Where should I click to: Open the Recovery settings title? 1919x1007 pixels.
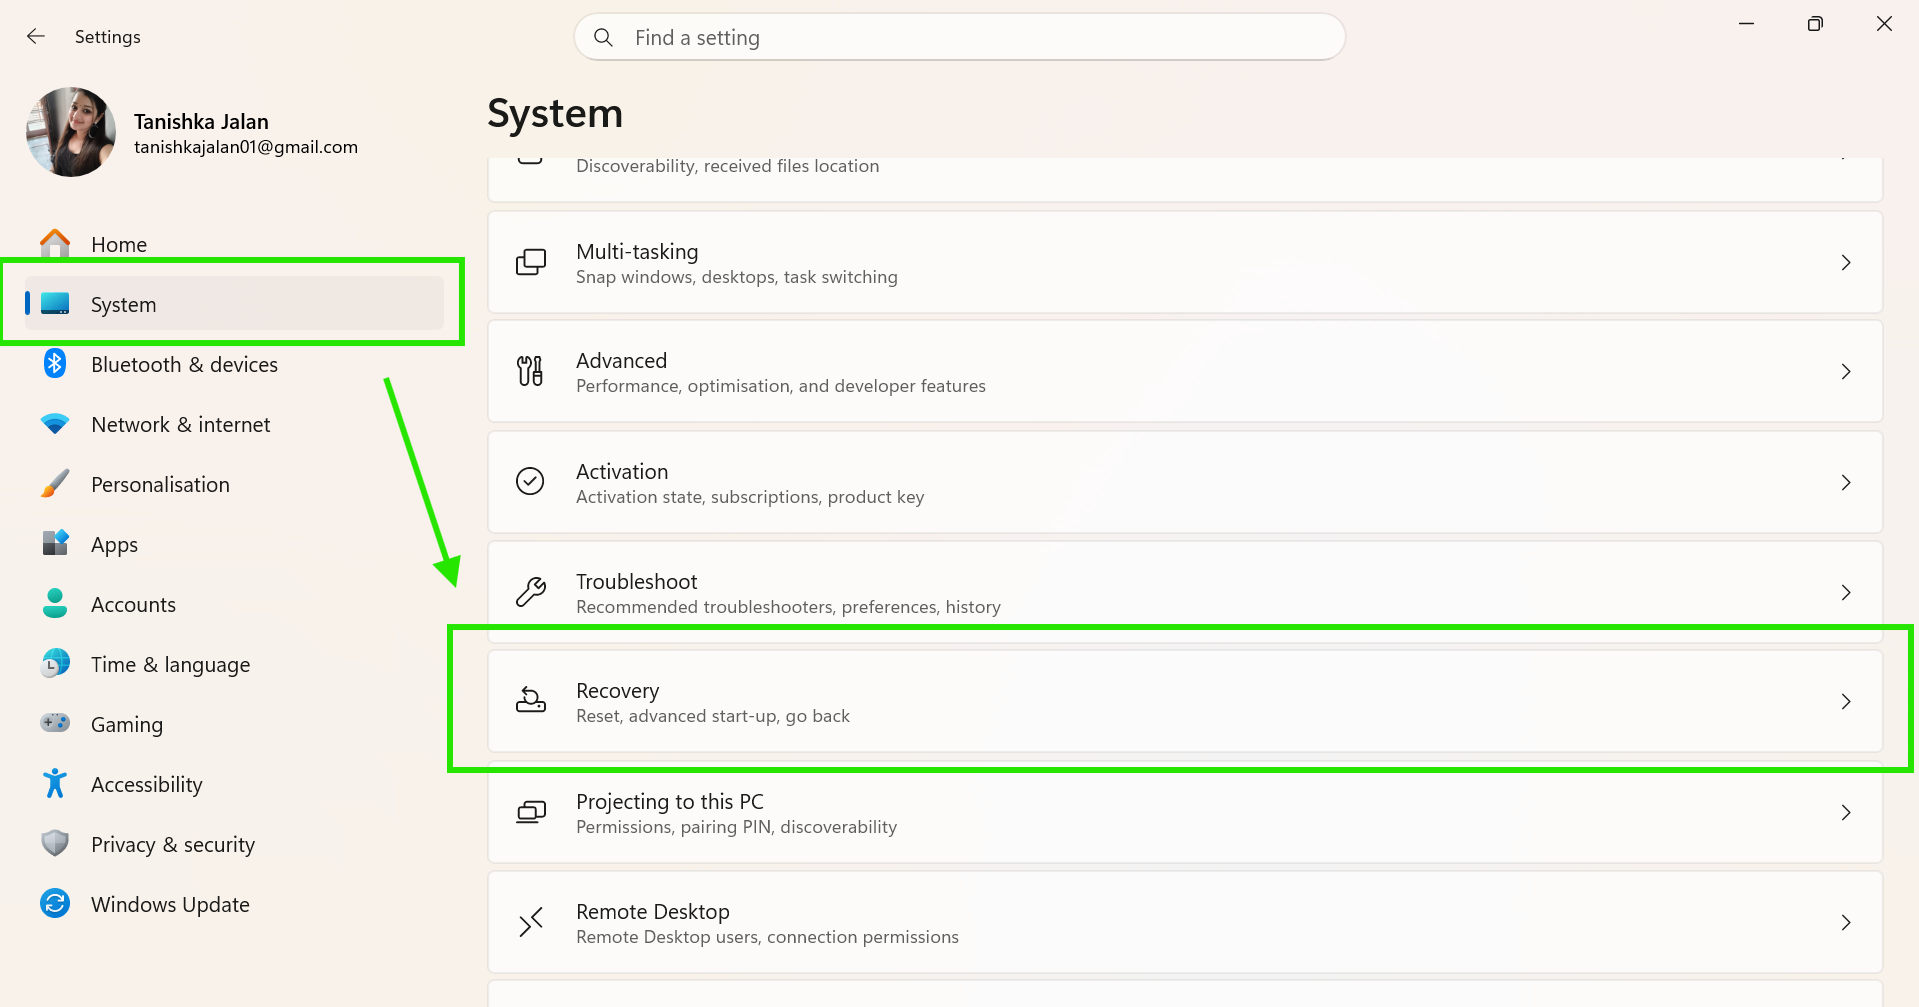coord(617,691)
